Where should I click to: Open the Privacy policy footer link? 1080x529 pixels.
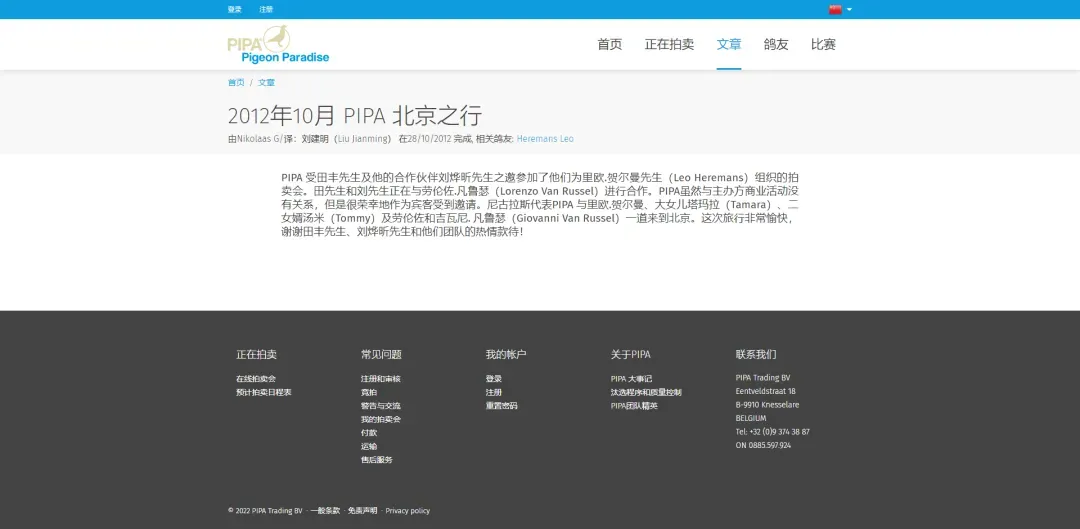click(408, 511)
